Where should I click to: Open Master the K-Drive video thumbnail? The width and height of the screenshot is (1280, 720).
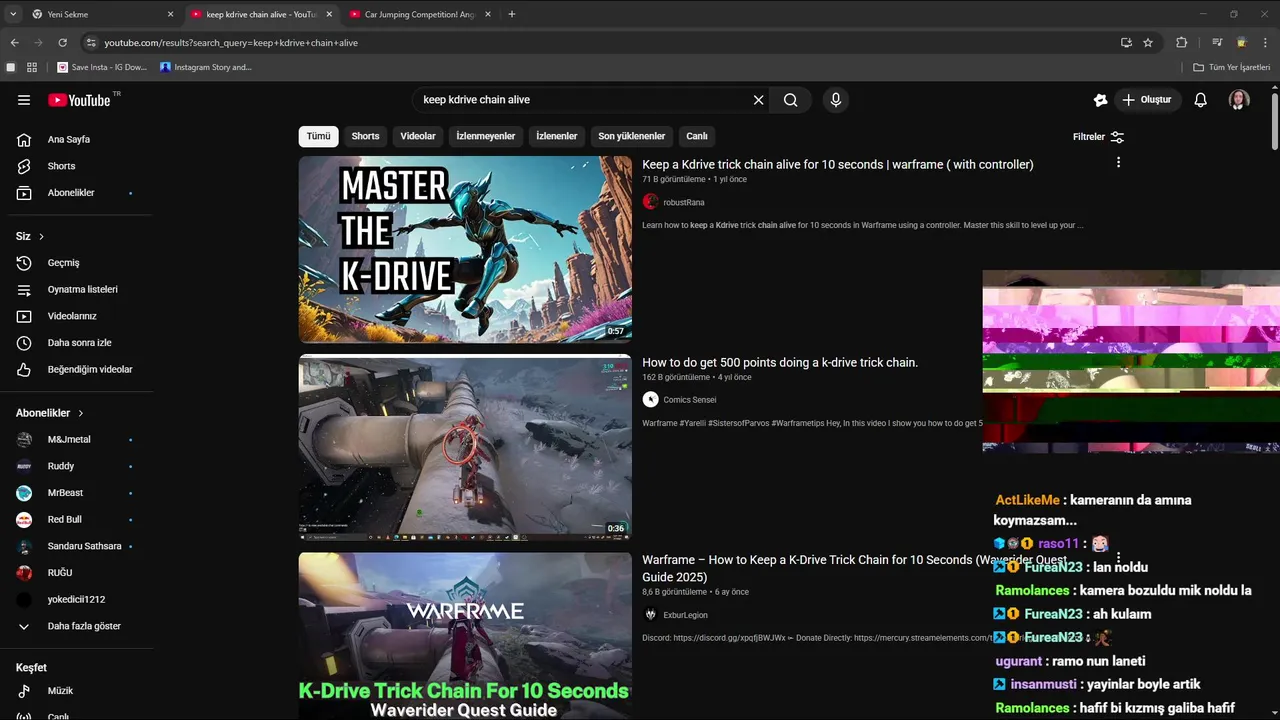(465, 249)
